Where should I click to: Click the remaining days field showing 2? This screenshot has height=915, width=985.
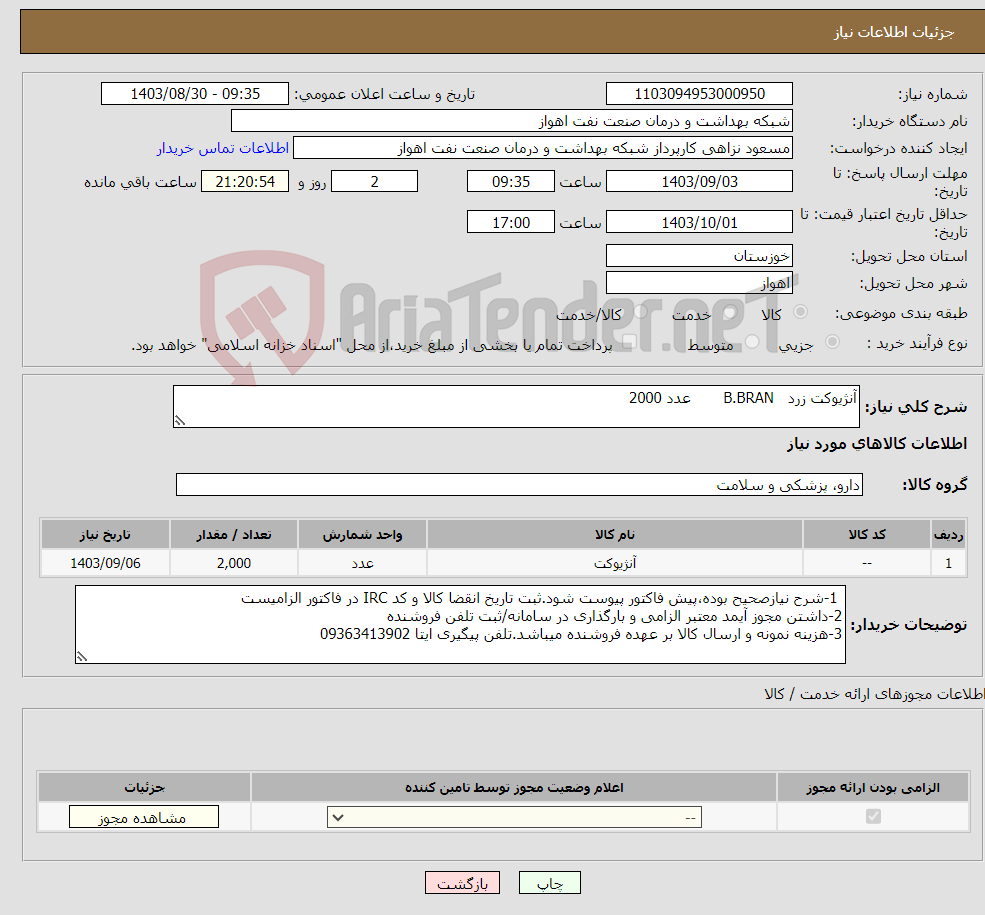(x=374, y=182)
